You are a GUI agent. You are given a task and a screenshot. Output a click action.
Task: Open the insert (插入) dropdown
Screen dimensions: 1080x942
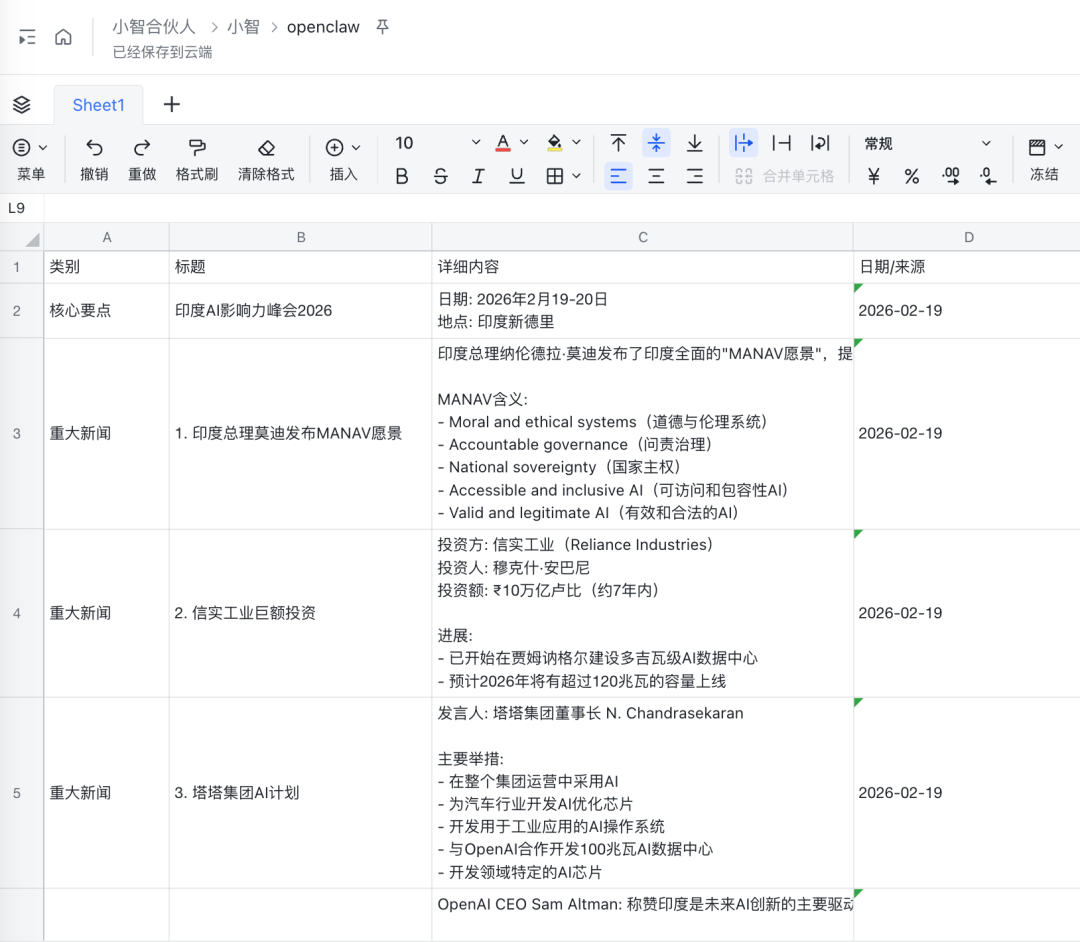(340, 158)
